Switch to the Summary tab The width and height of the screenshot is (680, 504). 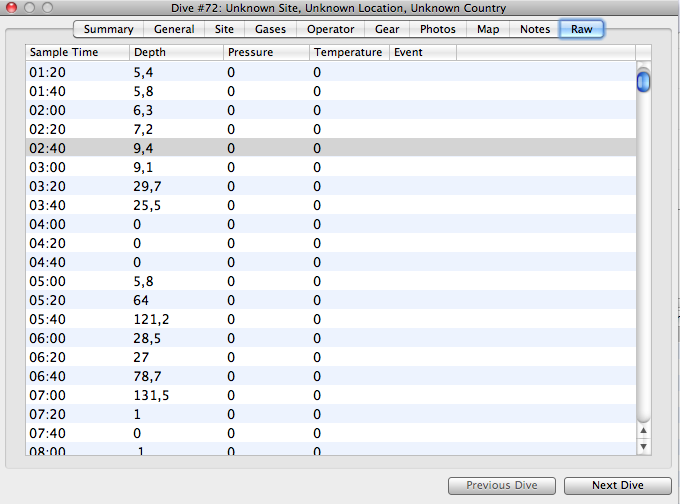108,29
